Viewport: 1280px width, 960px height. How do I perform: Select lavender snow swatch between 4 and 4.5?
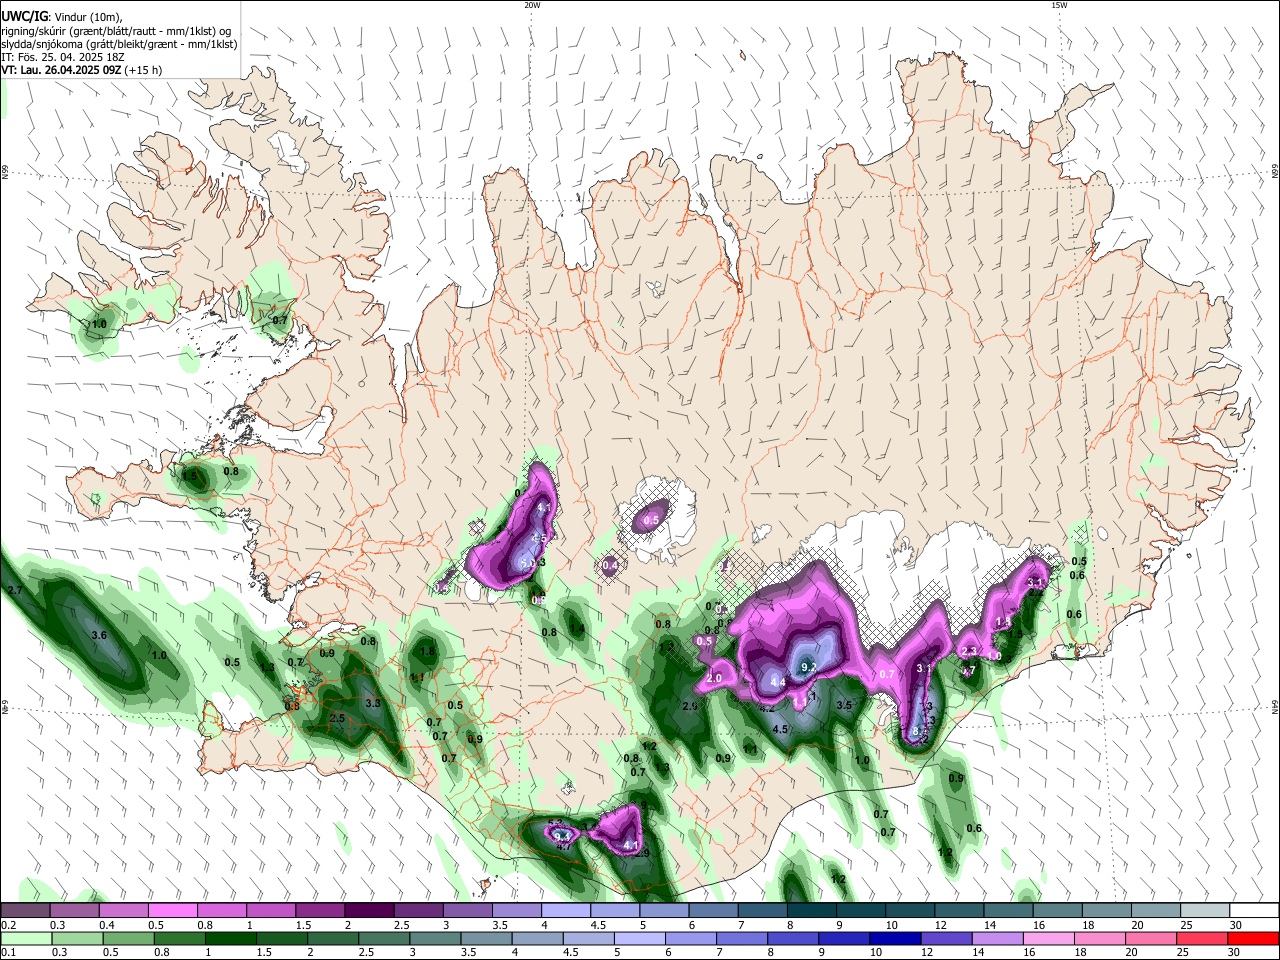coord(566,910)
